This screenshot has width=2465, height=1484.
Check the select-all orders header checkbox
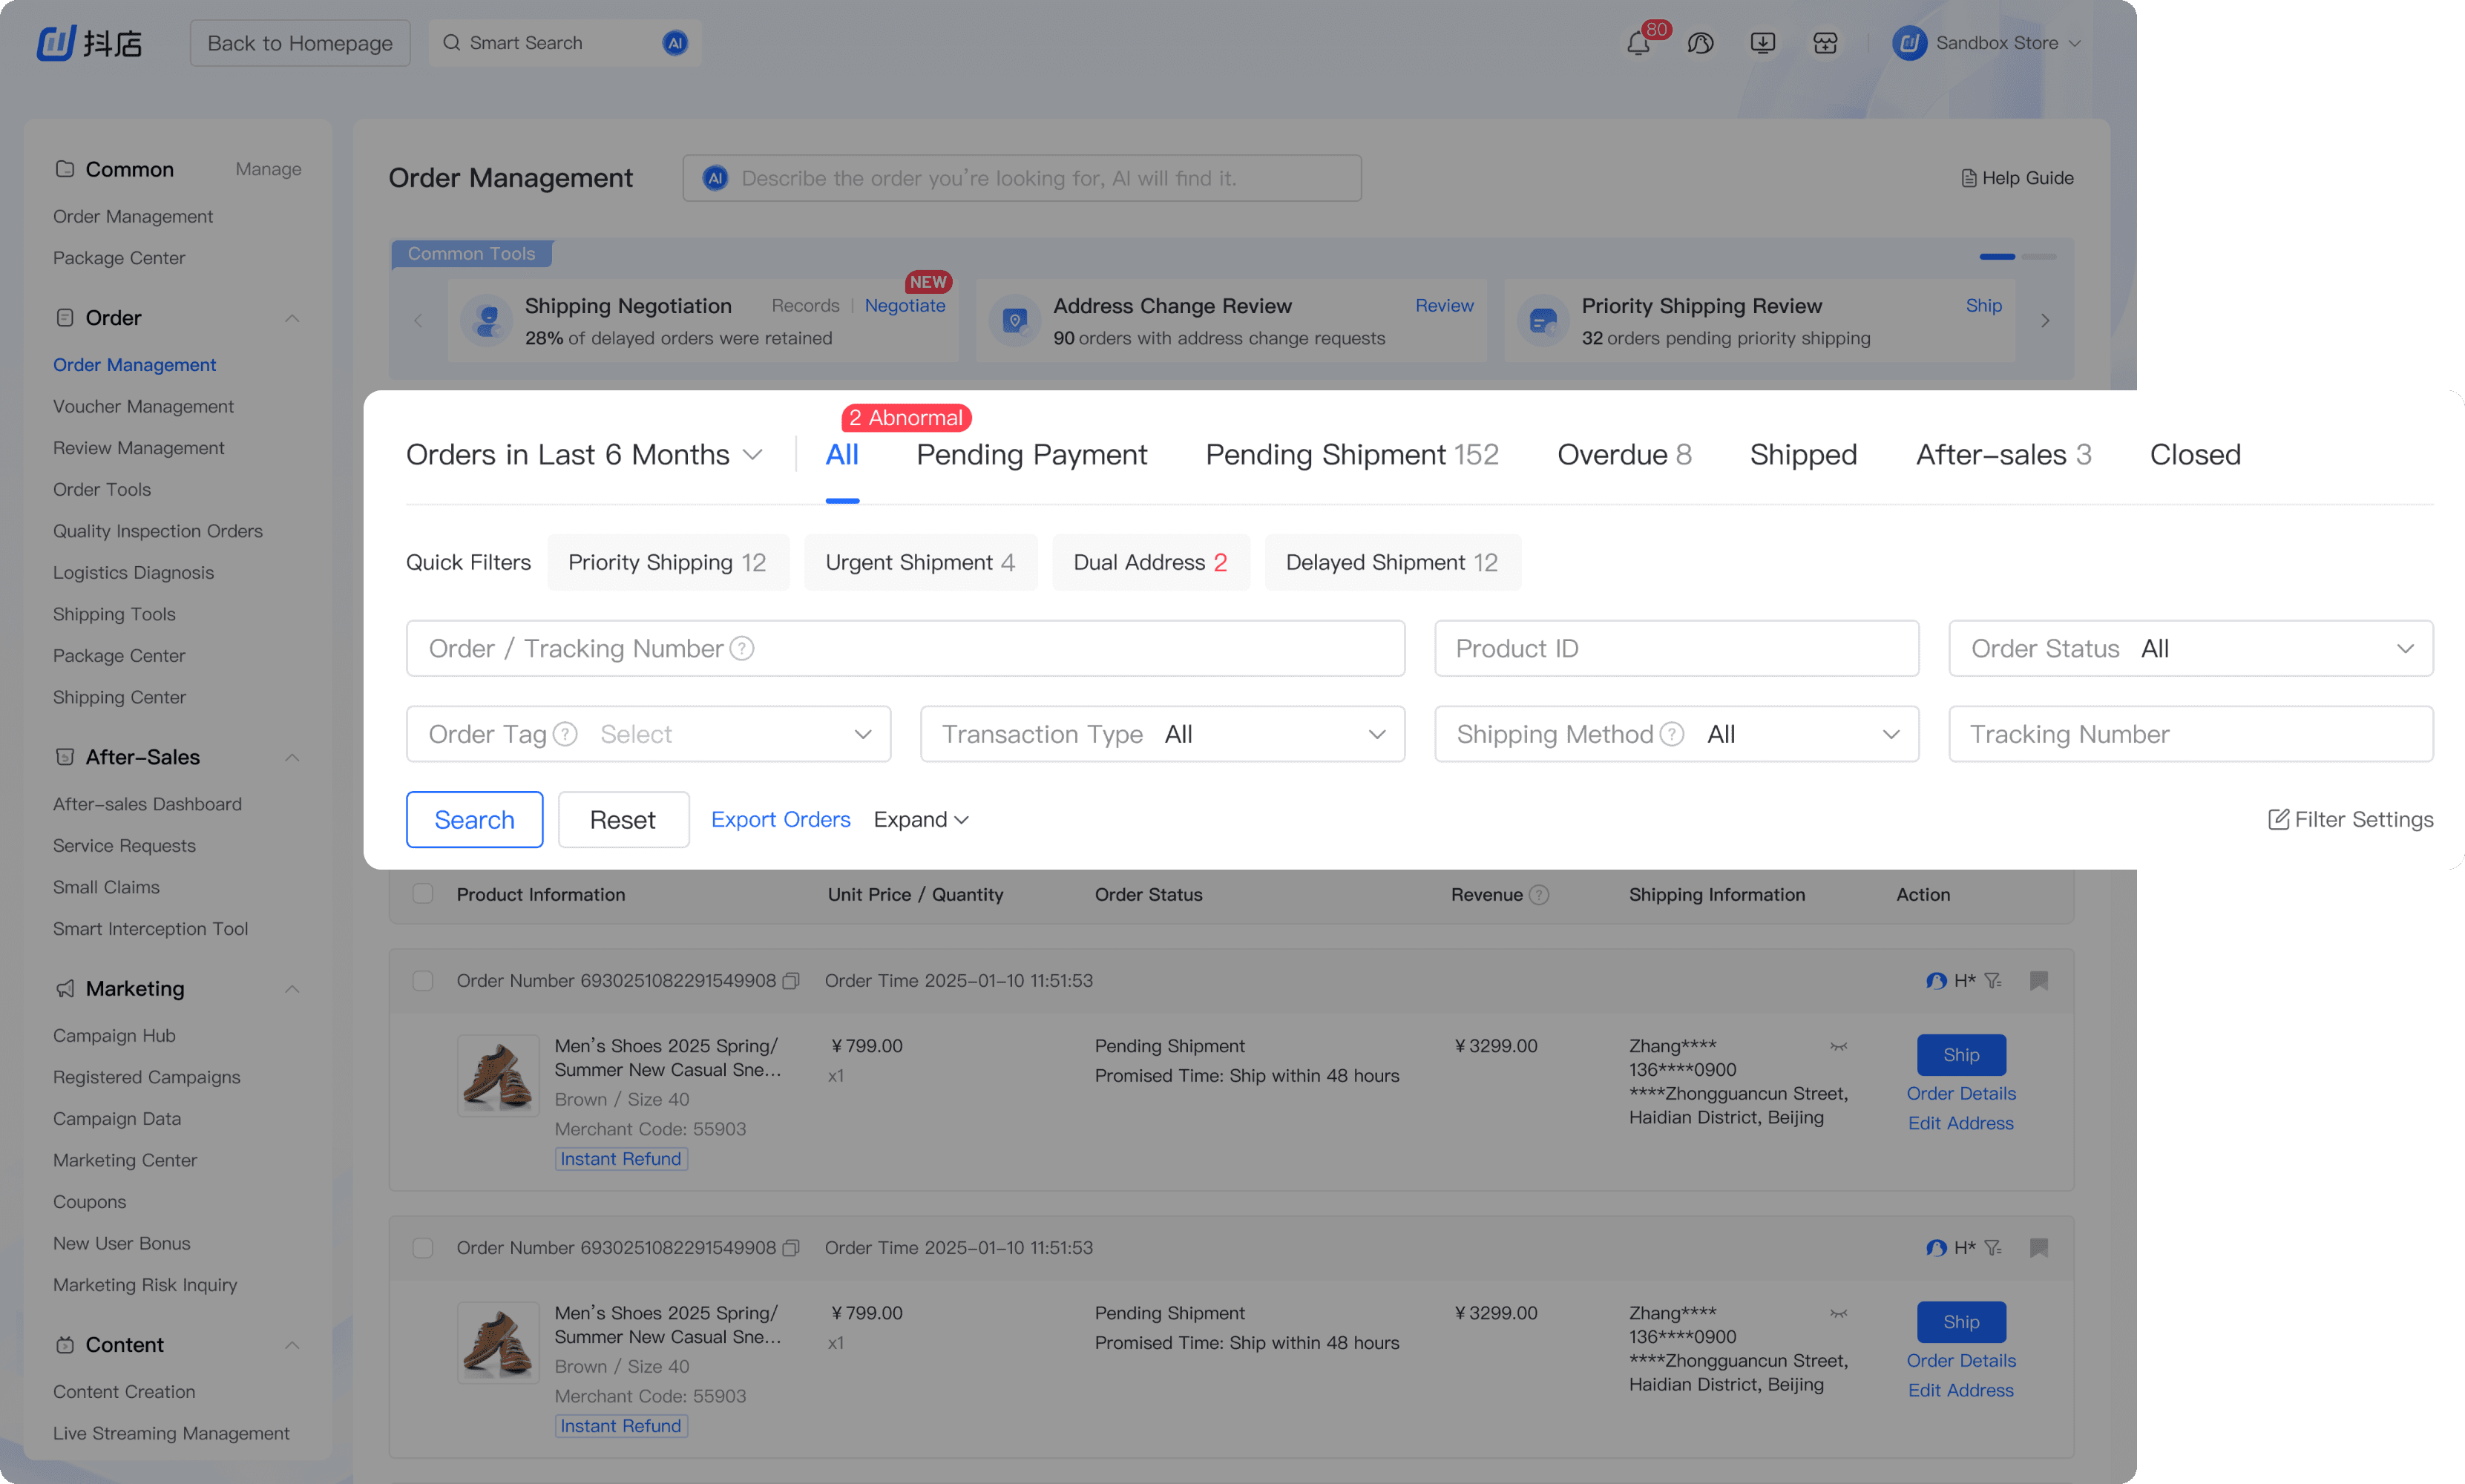(x=423, y=894)
